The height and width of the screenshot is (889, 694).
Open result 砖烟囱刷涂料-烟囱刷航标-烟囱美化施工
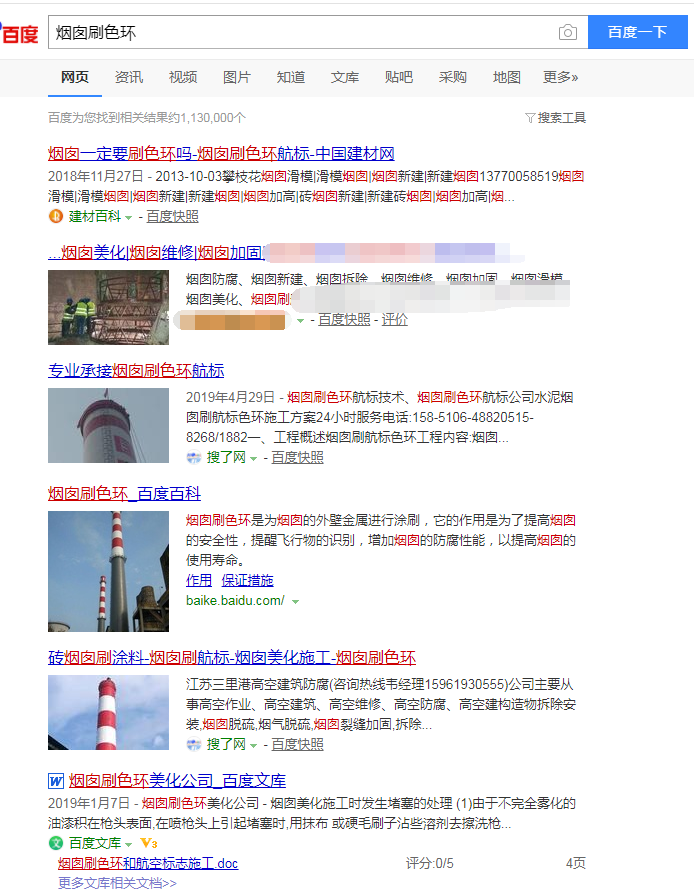[232, 658]
